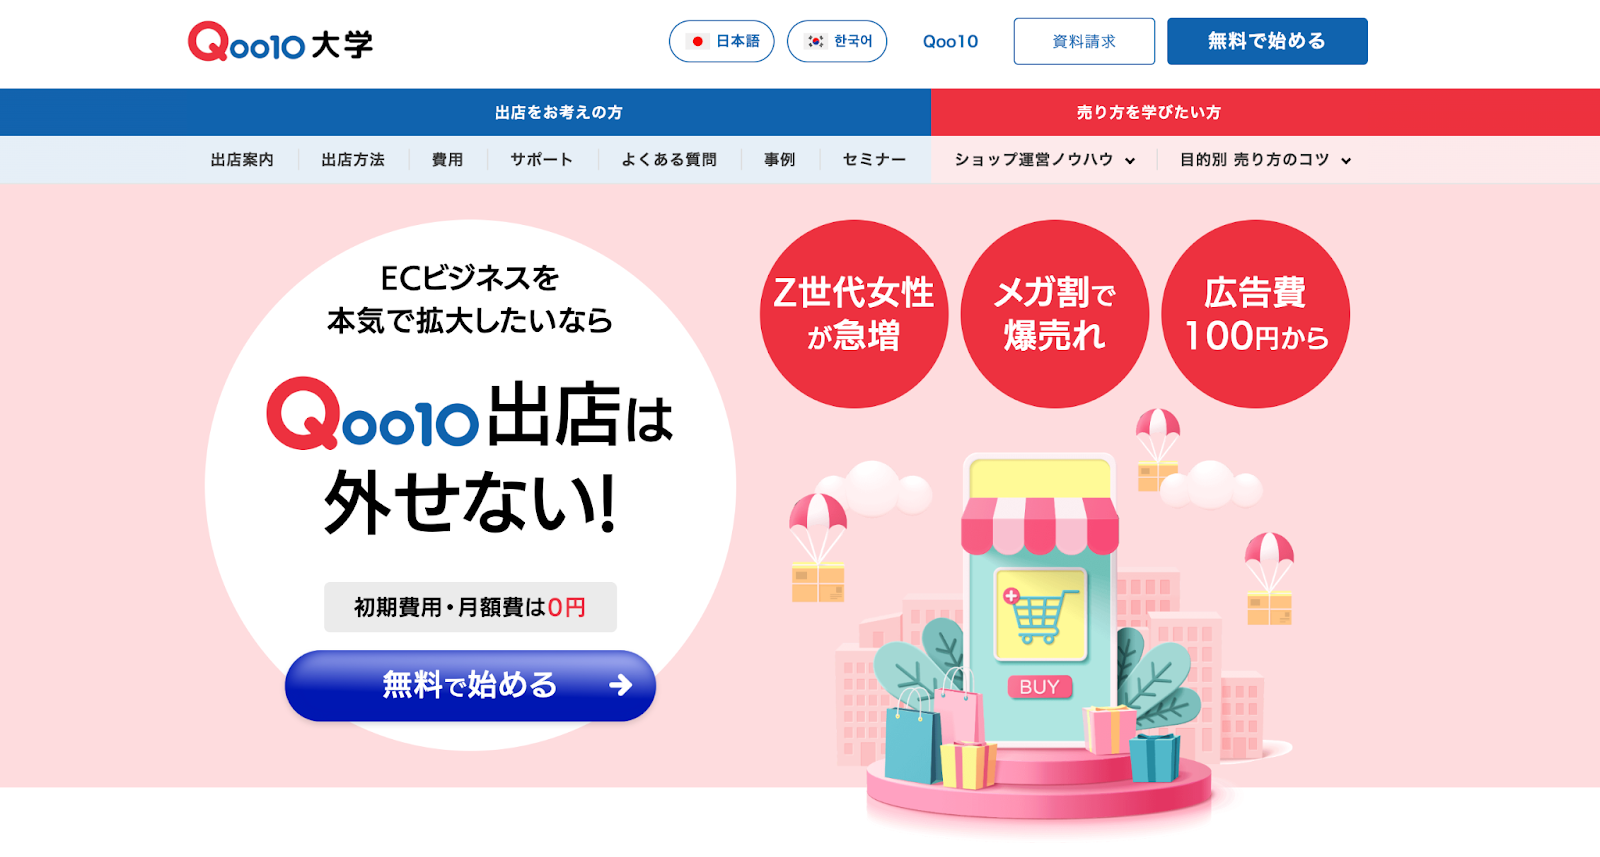1600x857 pixels.
Task: Expand the ショップ運営ノウハウ dropdown
Action: tap(1044, 160)
